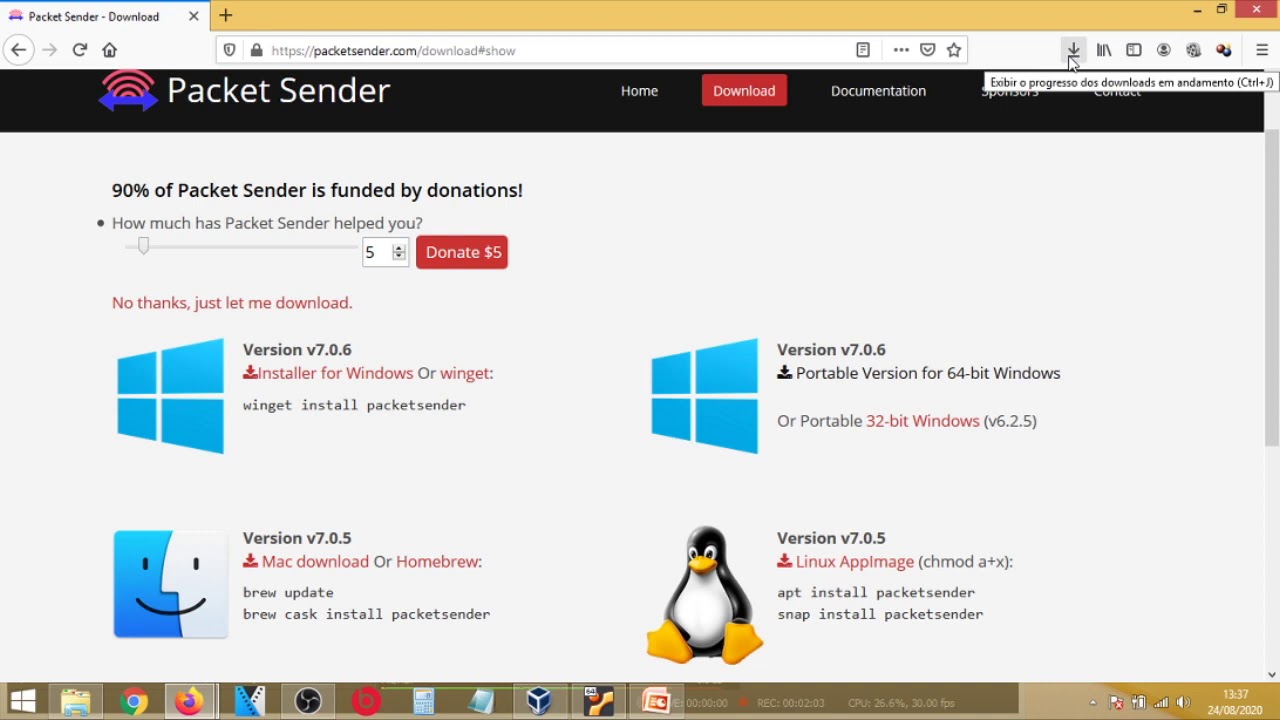This screenshot has height=720, width=1280.
Task: Click 'No thanks, just let me download'
Action: tap(232, 303)
